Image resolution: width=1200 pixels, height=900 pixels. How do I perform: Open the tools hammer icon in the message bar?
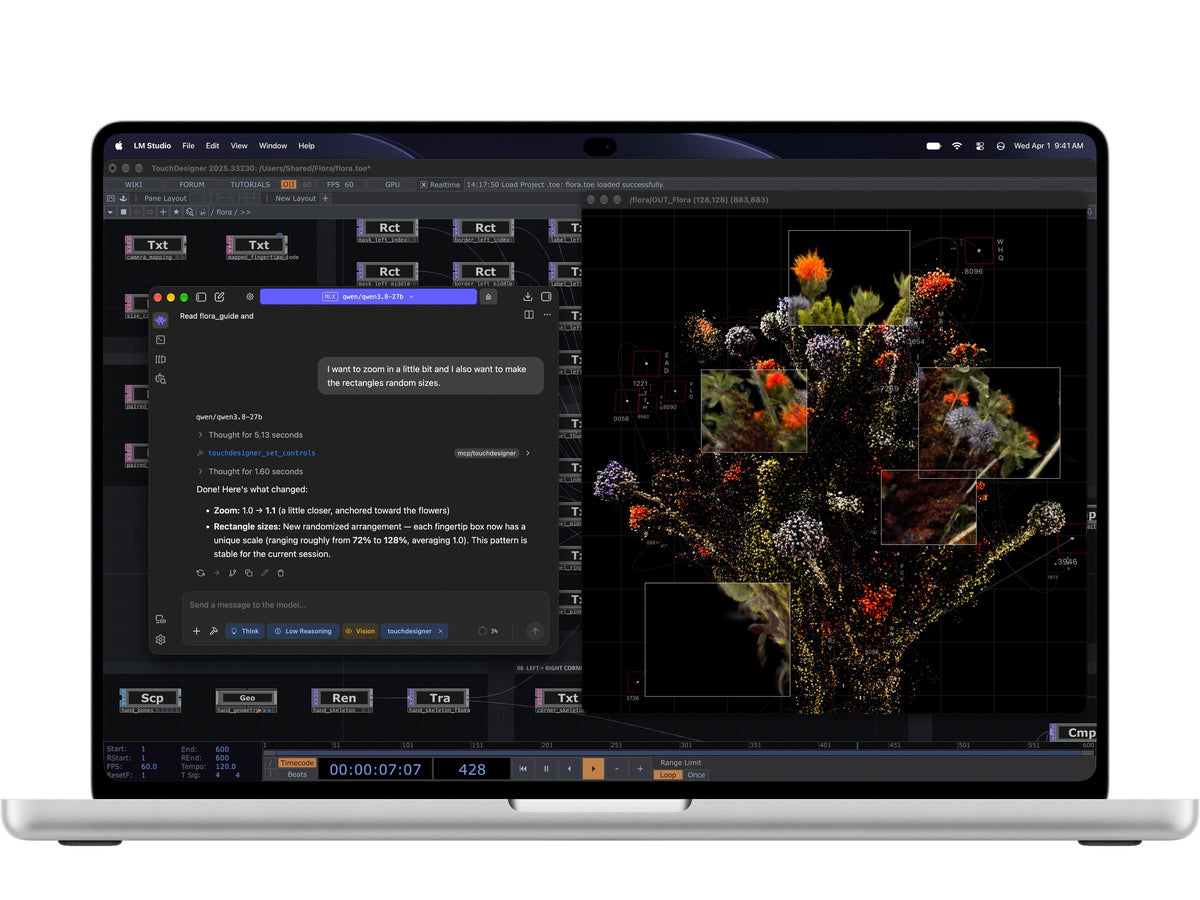pyautogui.click(x=213, y=631)
